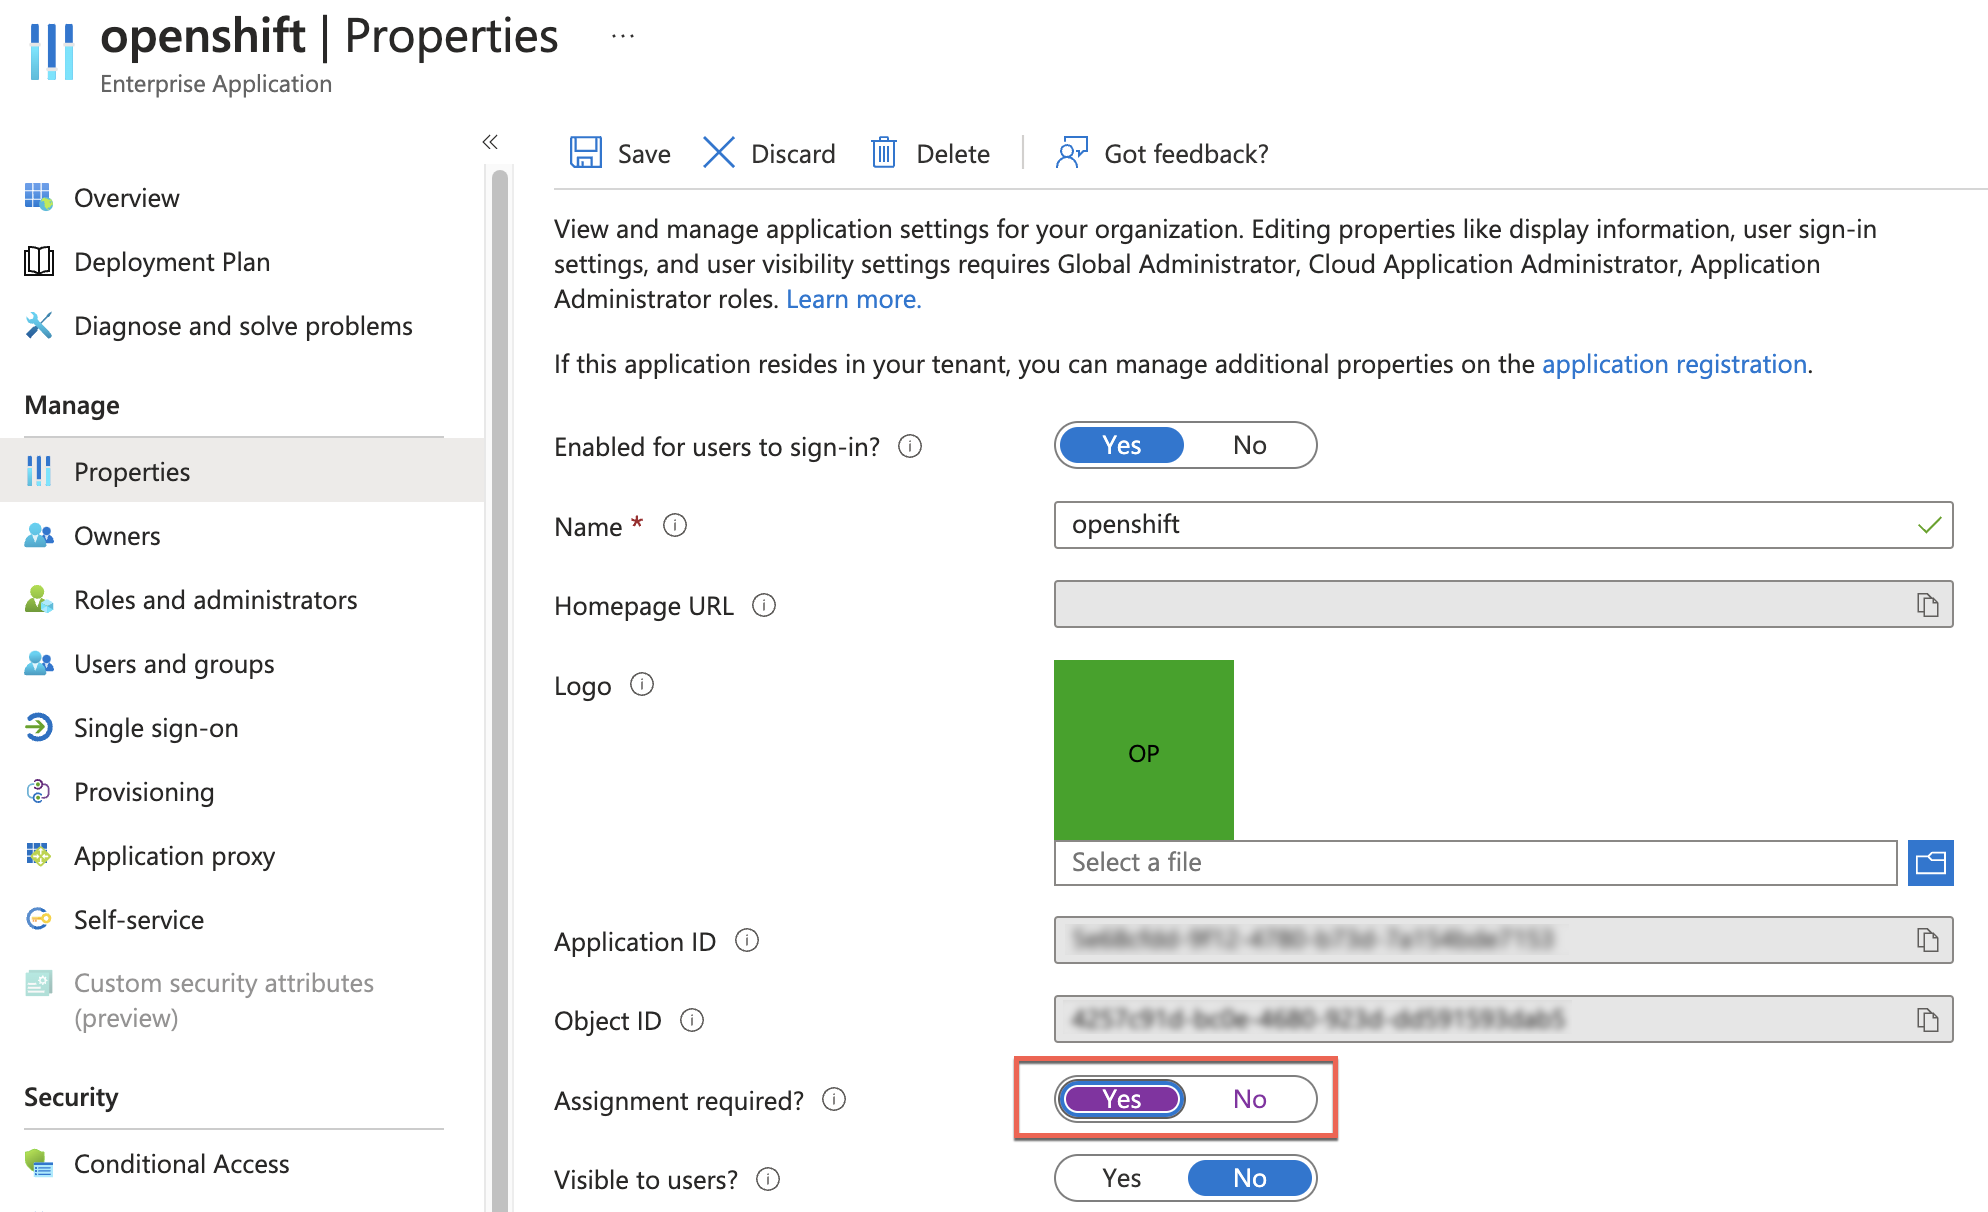
Task: Expand Users and groups sidebar item
Action: 173,663
